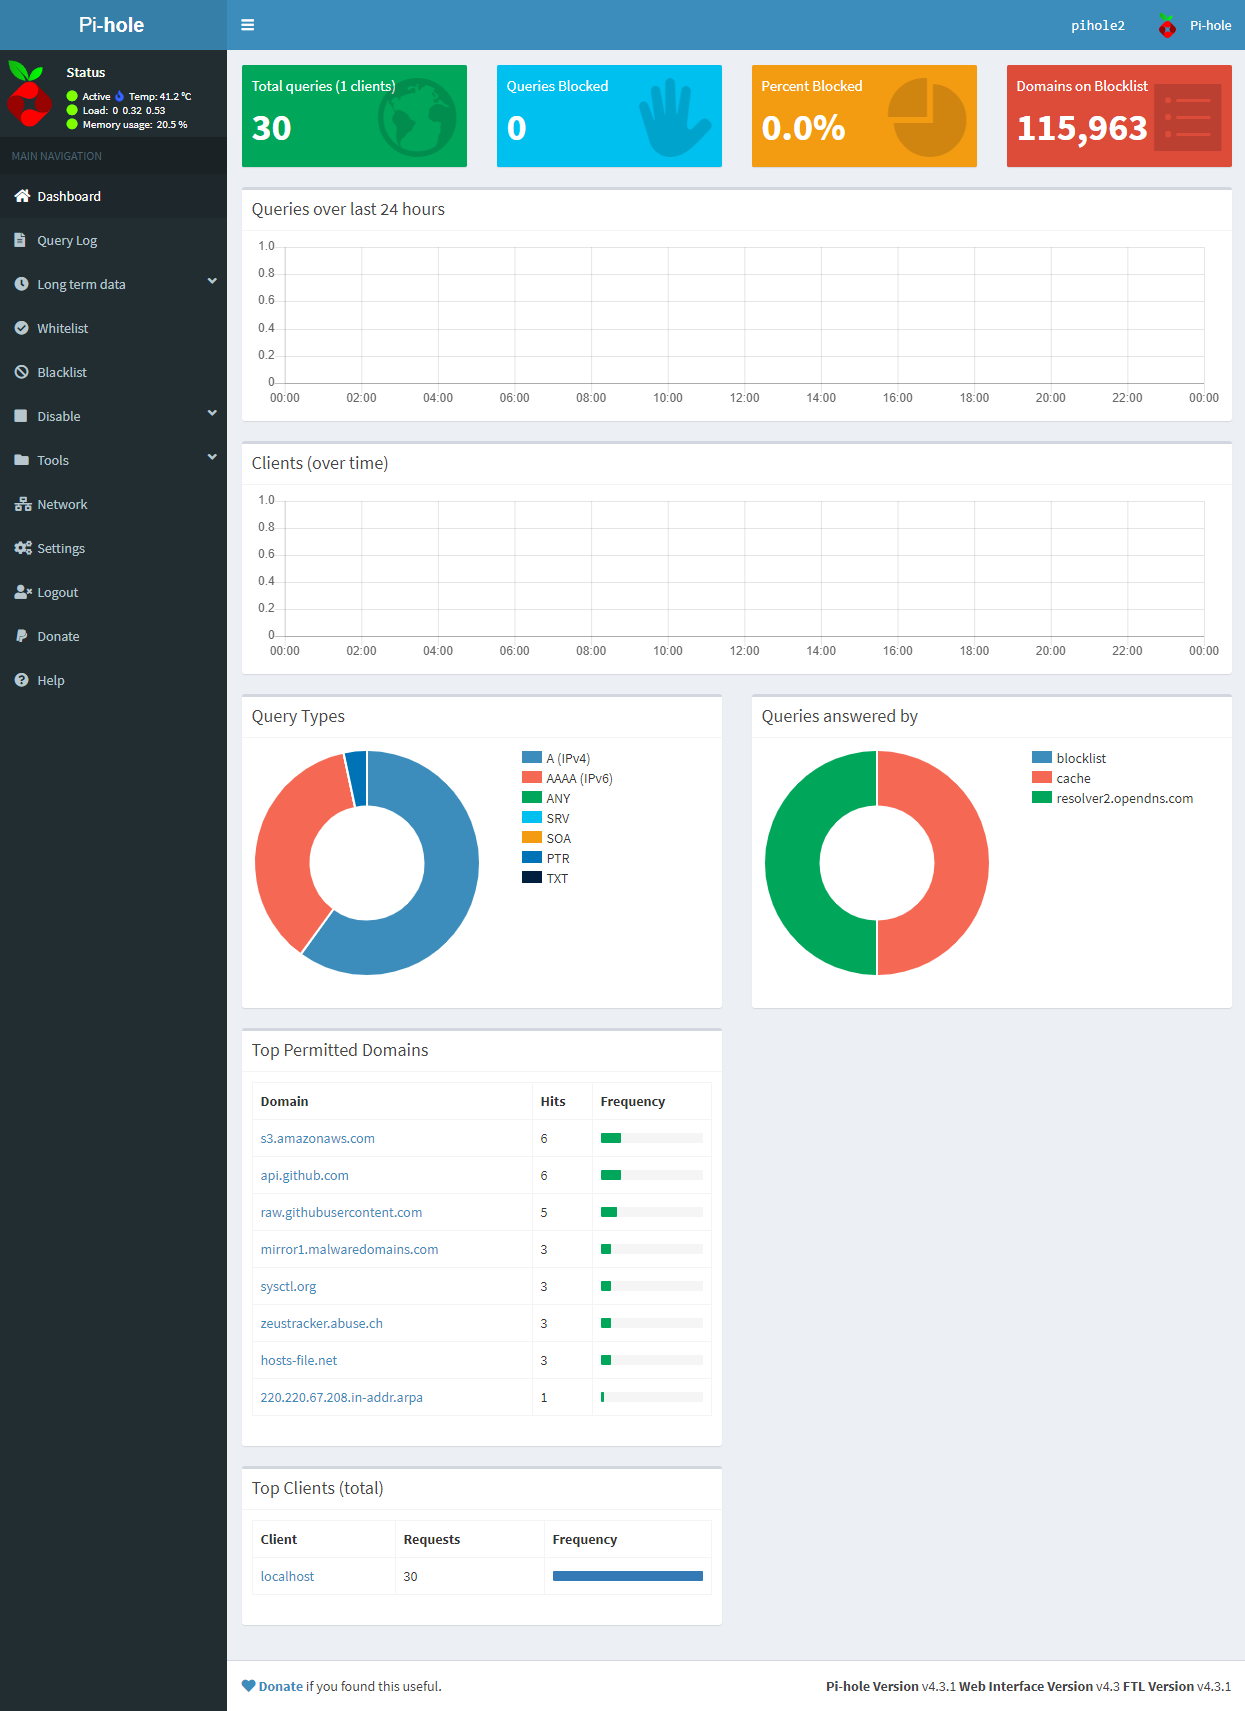
Task: Open the localhost client link
Action: [x=287, y=1576]
